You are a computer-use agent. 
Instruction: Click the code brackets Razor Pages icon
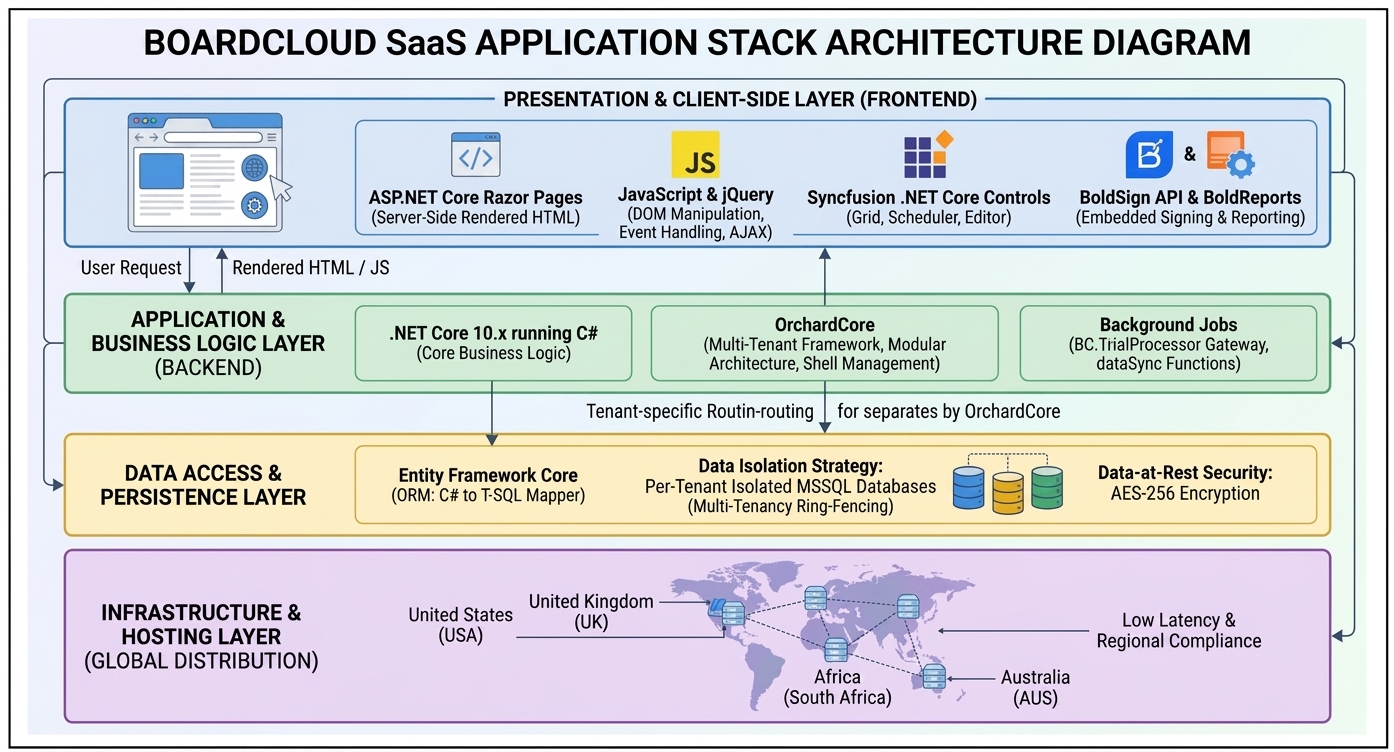(475, 155)
